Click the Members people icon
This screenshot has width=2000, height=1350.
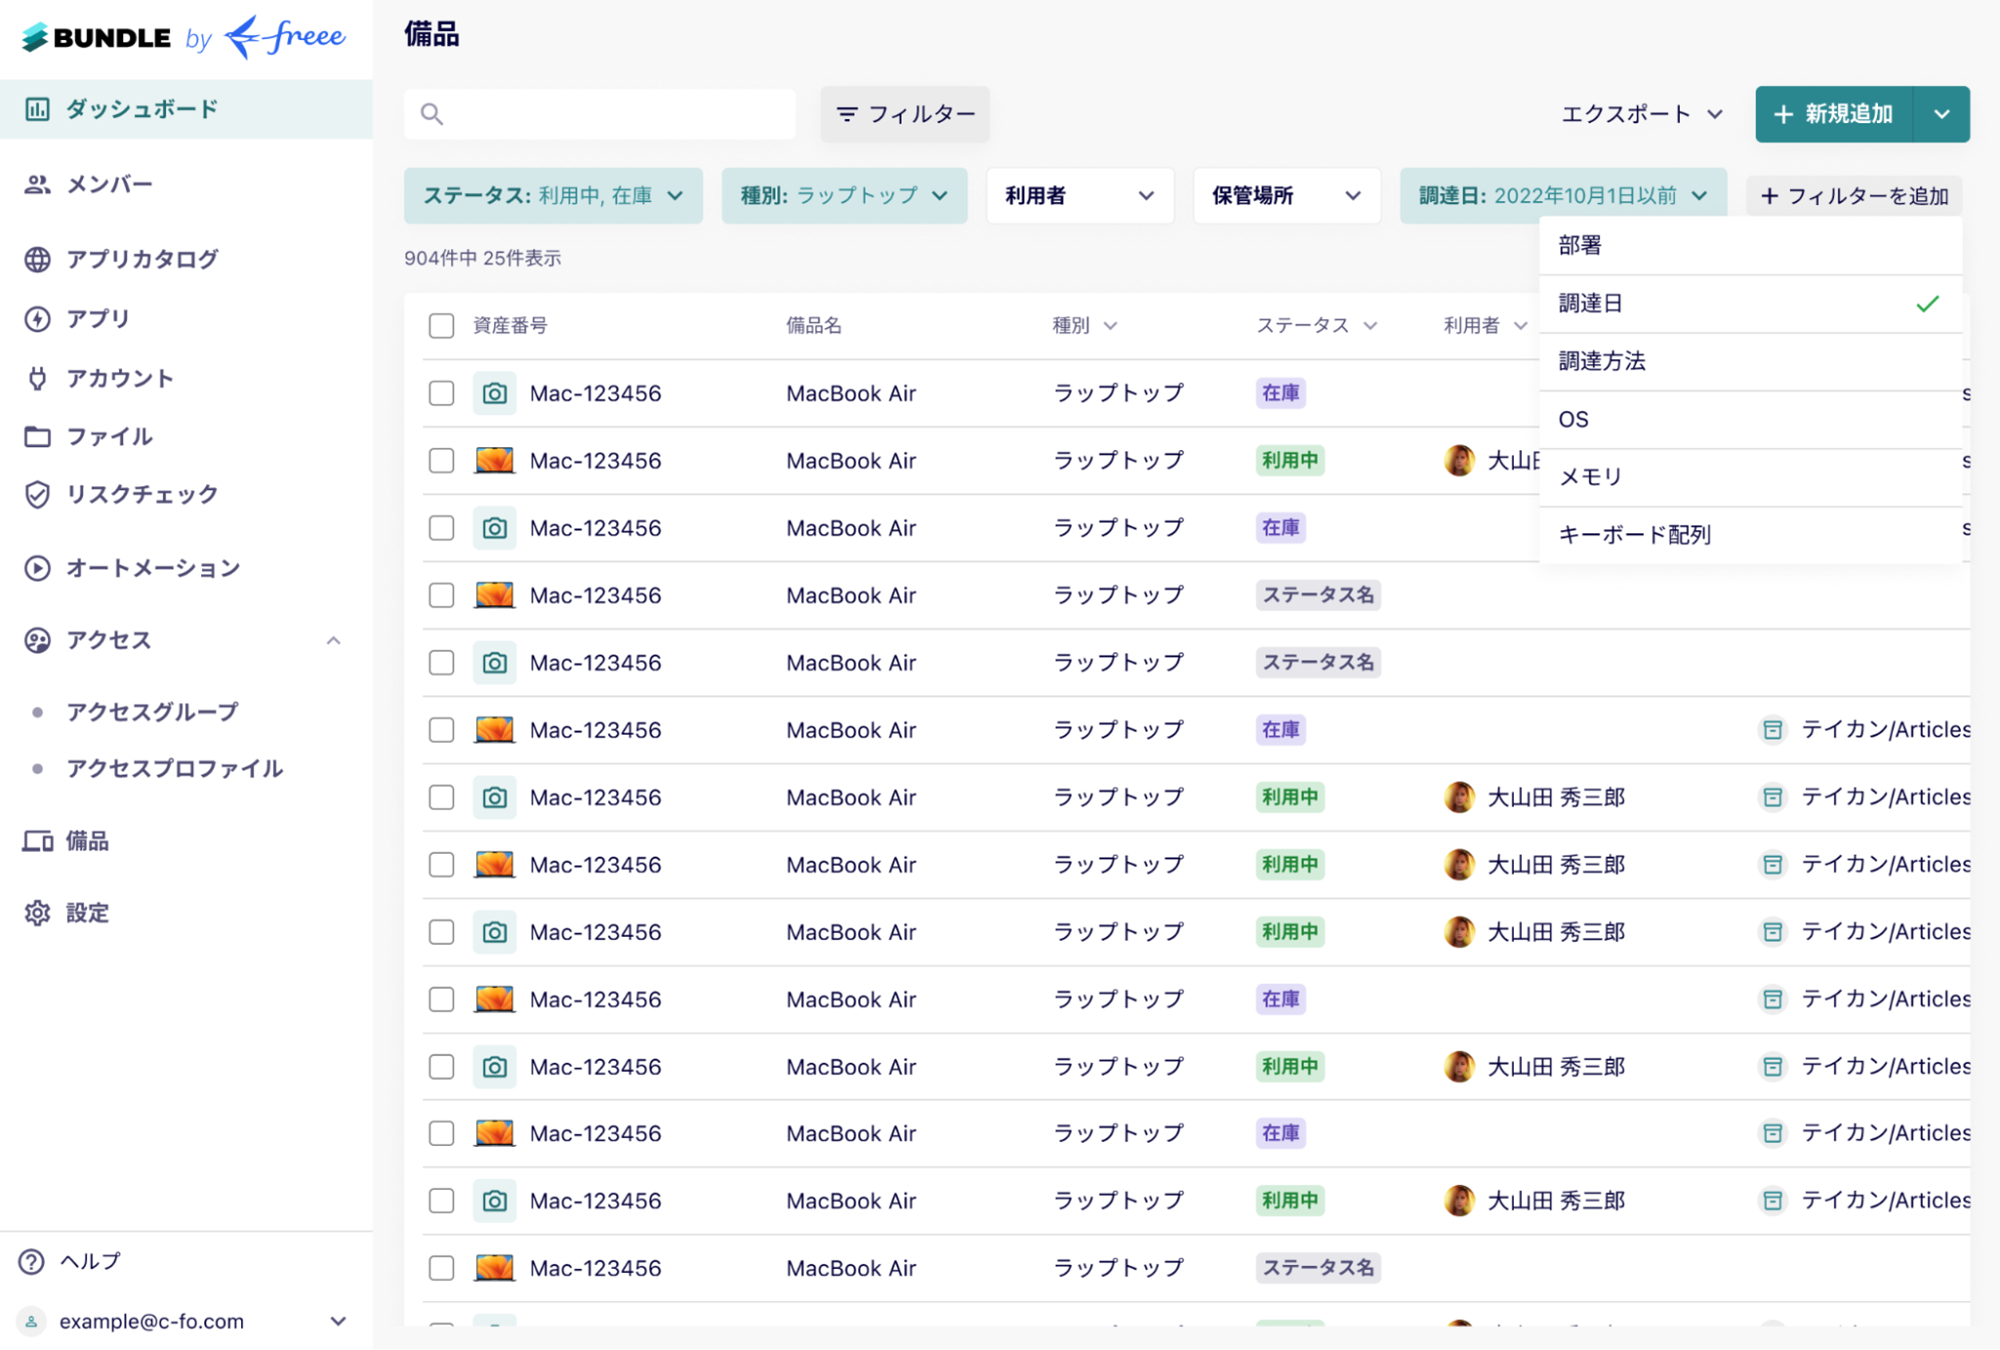tap(37, 184)
